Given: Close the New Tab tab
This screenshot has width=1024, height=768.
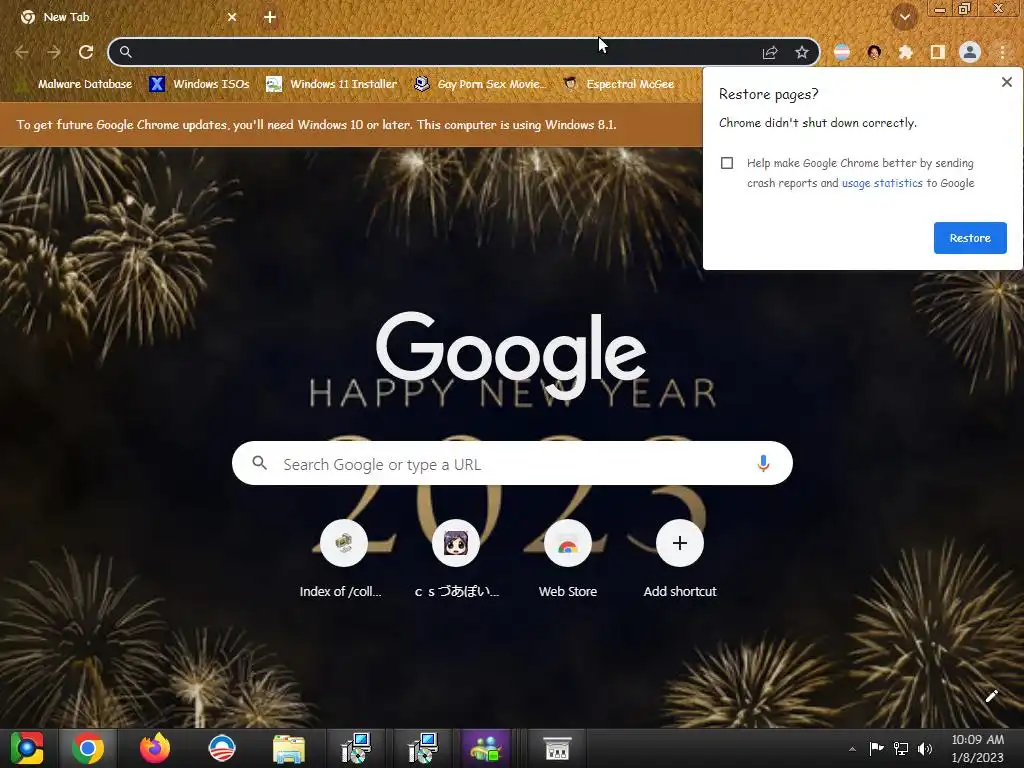Looking at the screenshot, I should pyautogui.click(x=232, y=17).
